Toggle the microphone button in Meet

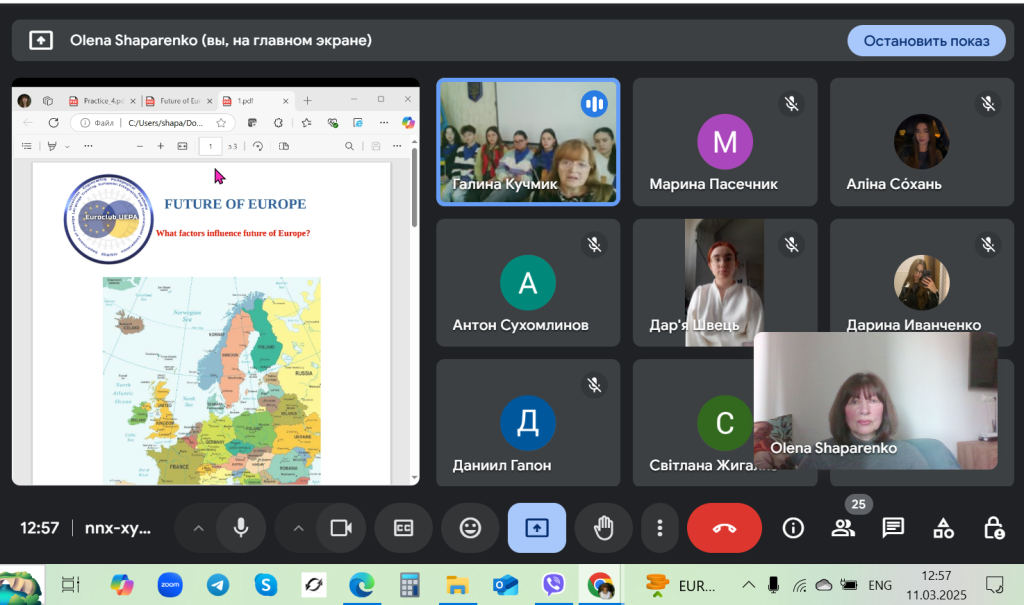click(241, 528)
